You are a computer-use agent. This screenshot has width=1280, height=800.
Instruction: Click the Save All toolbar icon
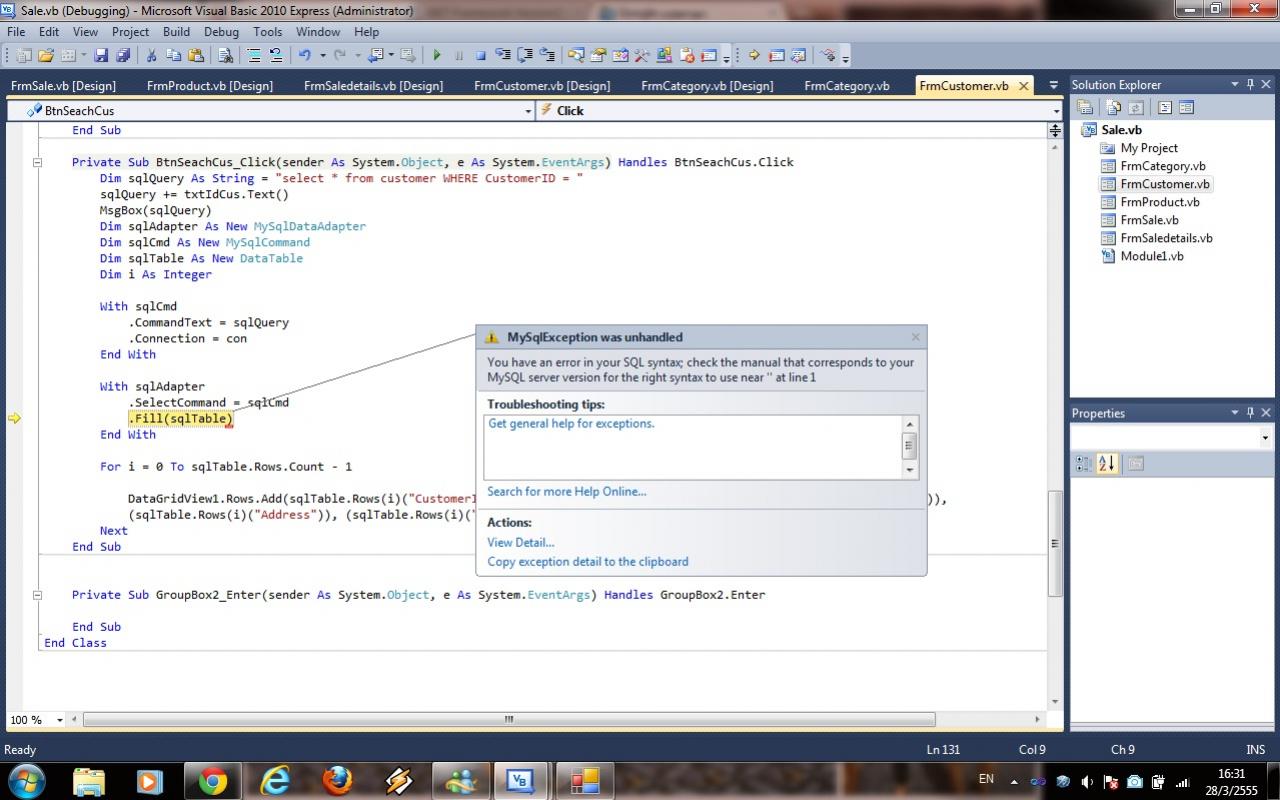tap(122, 56)
